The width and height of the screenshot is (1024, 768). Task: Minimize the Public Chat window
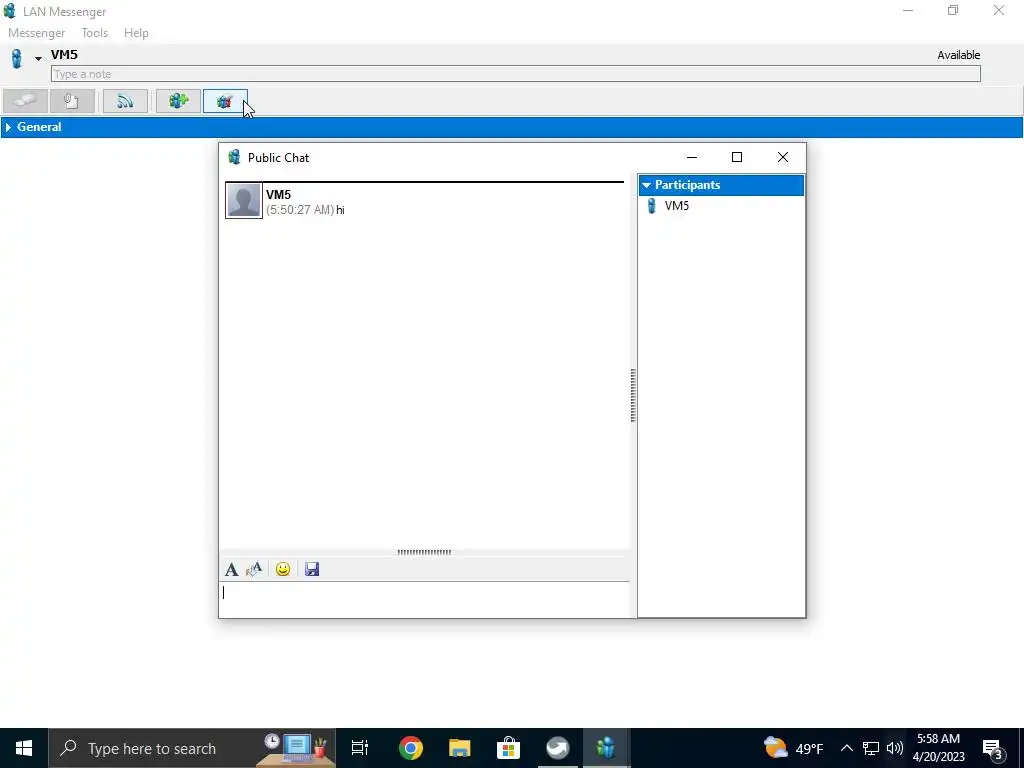[x=692, y=157]
